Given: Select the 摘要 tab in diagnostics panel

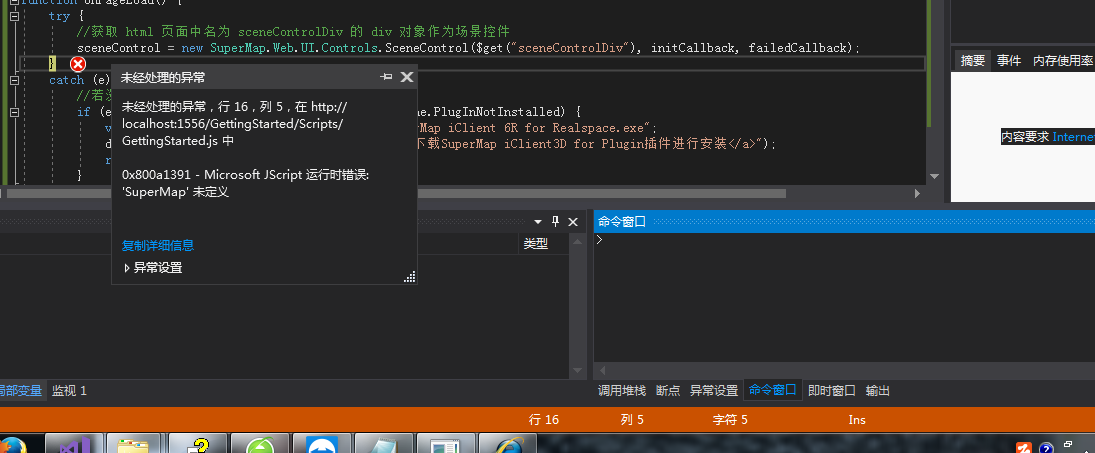Looking at the screenshot, I should tap(973, 61).
